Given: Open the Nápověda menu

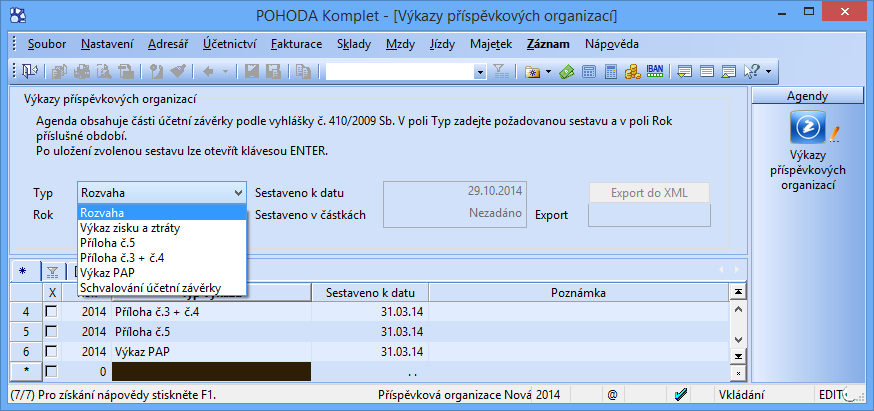Looking at the screenshot, I should (x=611, y=44).
